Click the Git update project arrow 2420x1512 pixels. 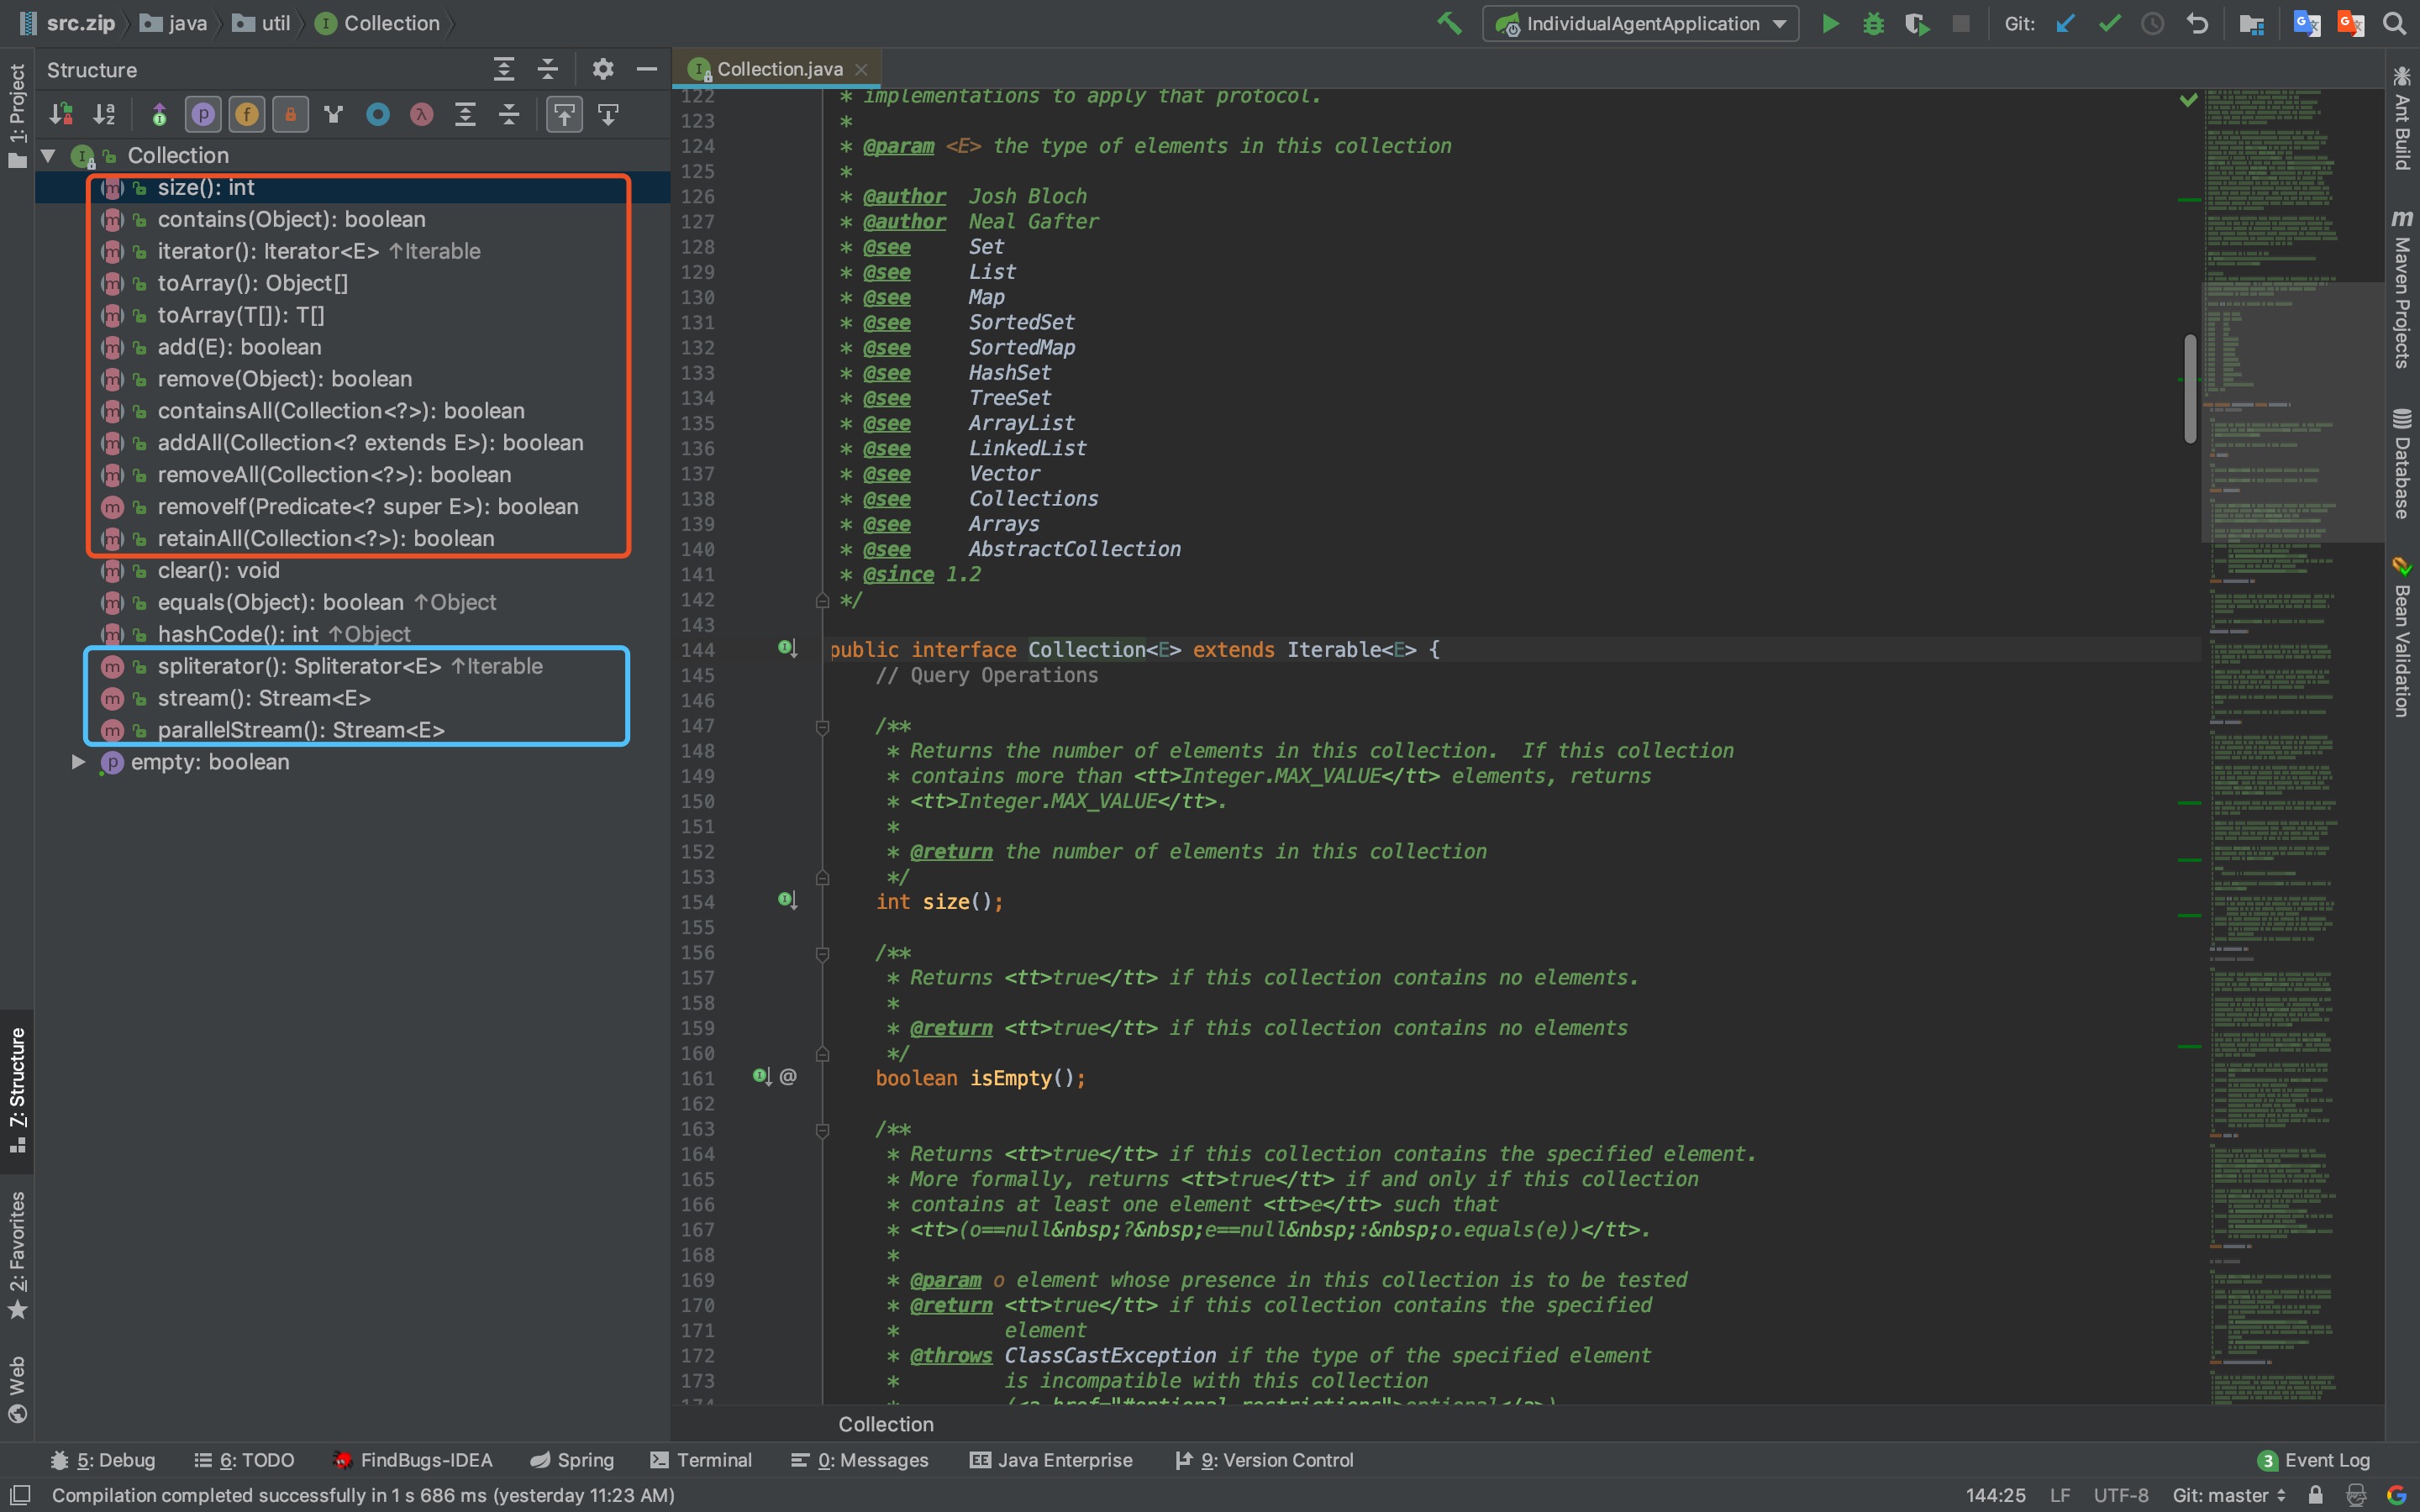pyautogui.click(x=2066, y=23)
